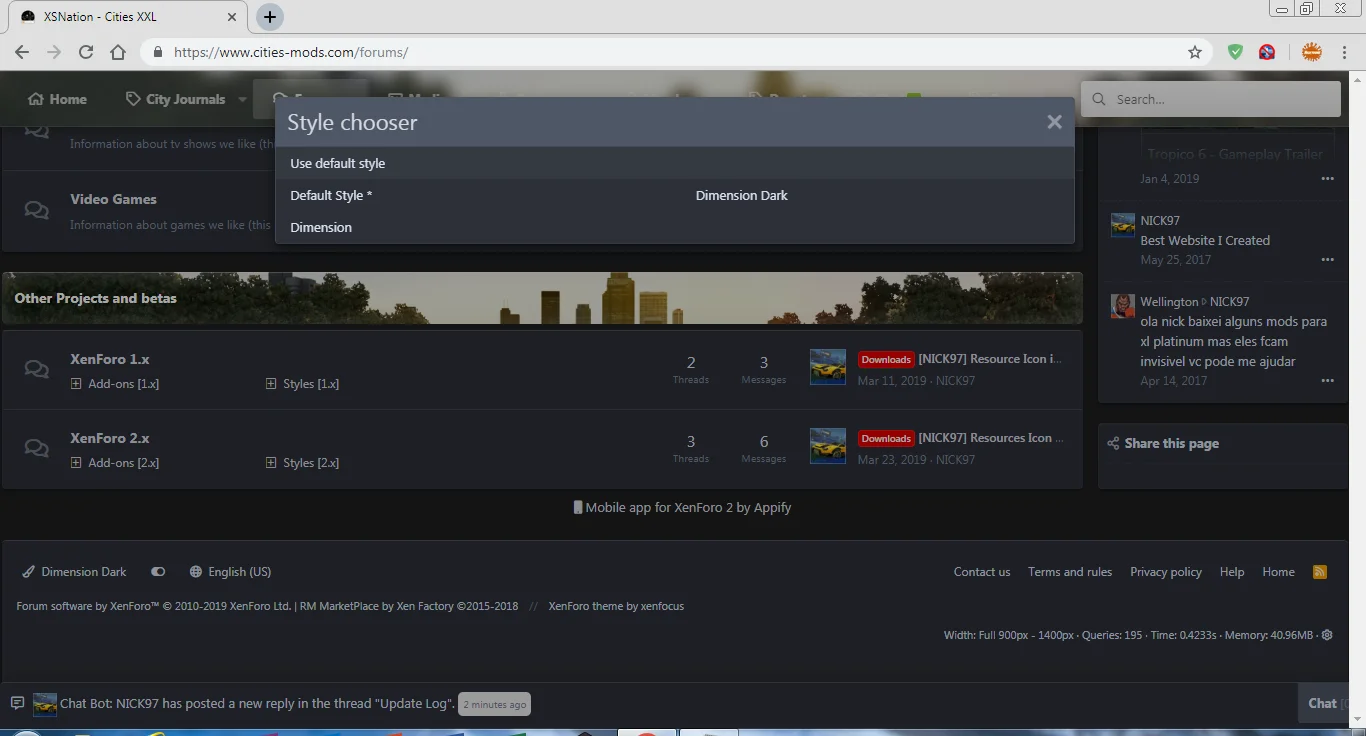Open the RSS feed icon
This screenshot has width=1366, height=736.
point(1320,572)
